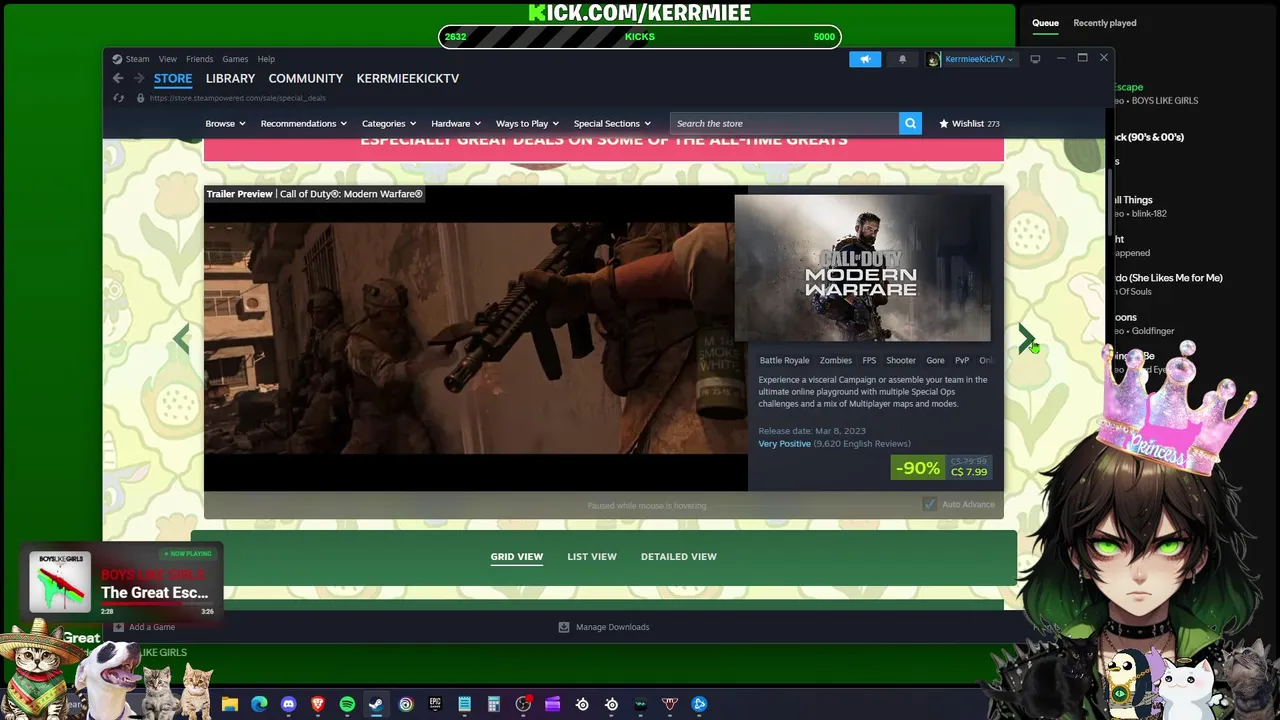Click Very Positive reviews link
1280x720 pixels.
[784, 443]
